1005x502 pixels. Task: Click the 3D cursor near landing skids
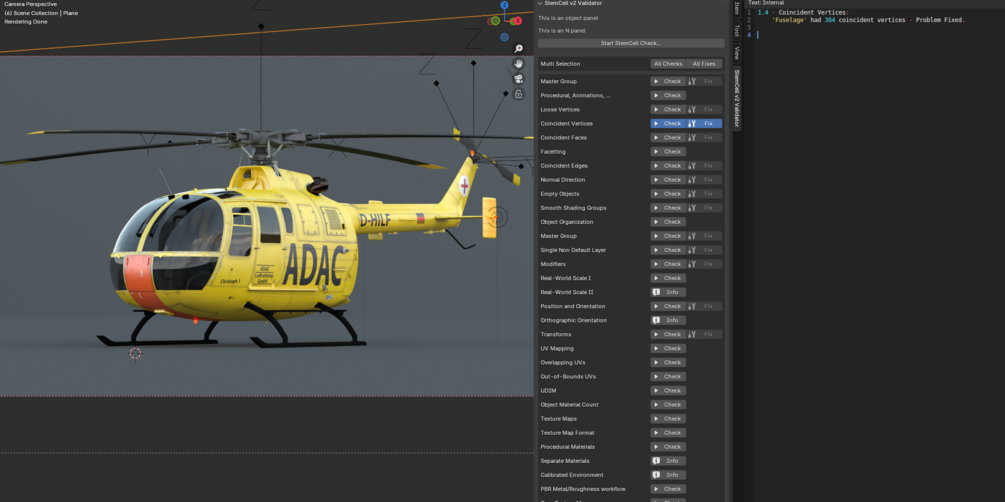(x=135, y=353)
